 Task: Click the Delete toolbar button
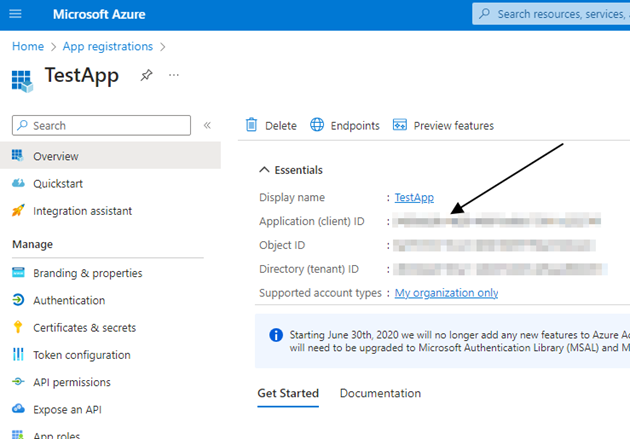point(271,126)
